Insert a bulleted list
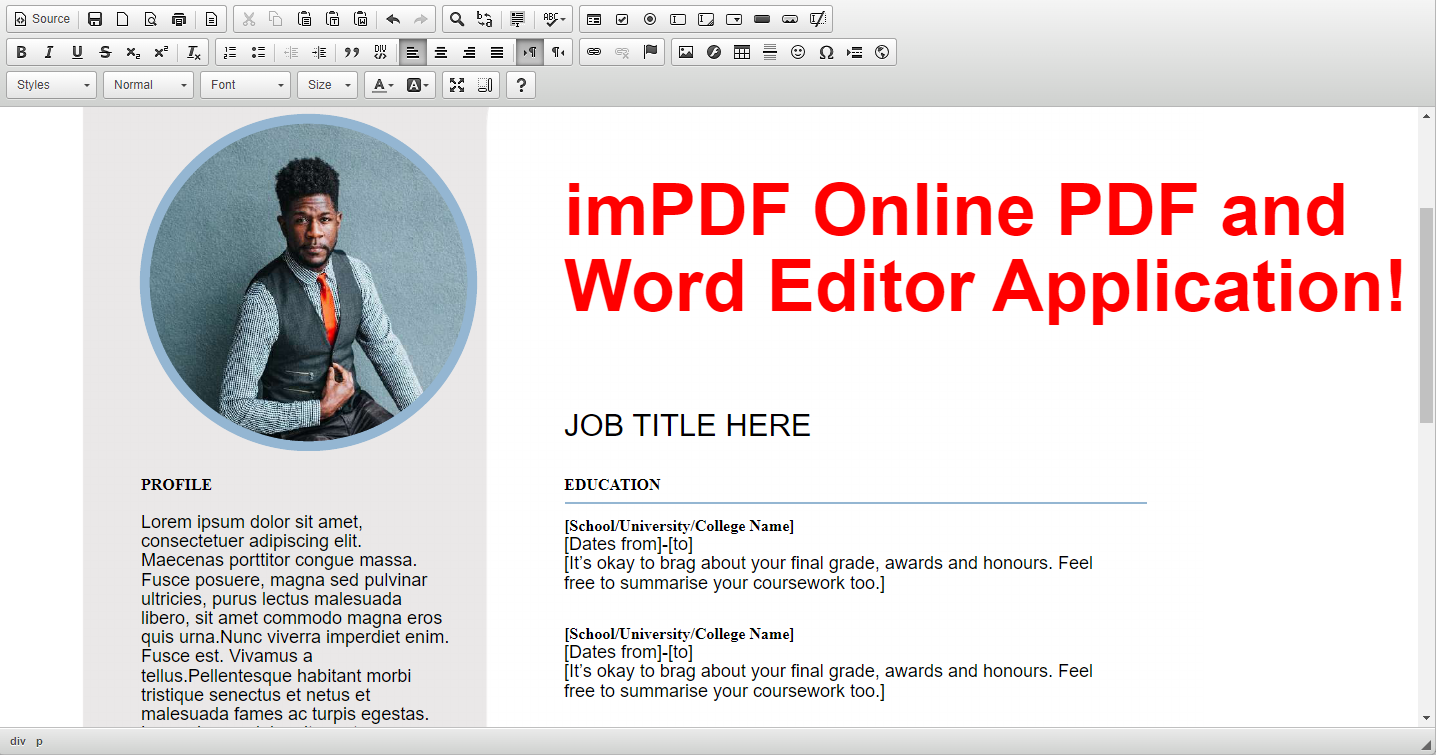Image resolution: width=1436 pixels, height=755 pixels. (258, 52)
